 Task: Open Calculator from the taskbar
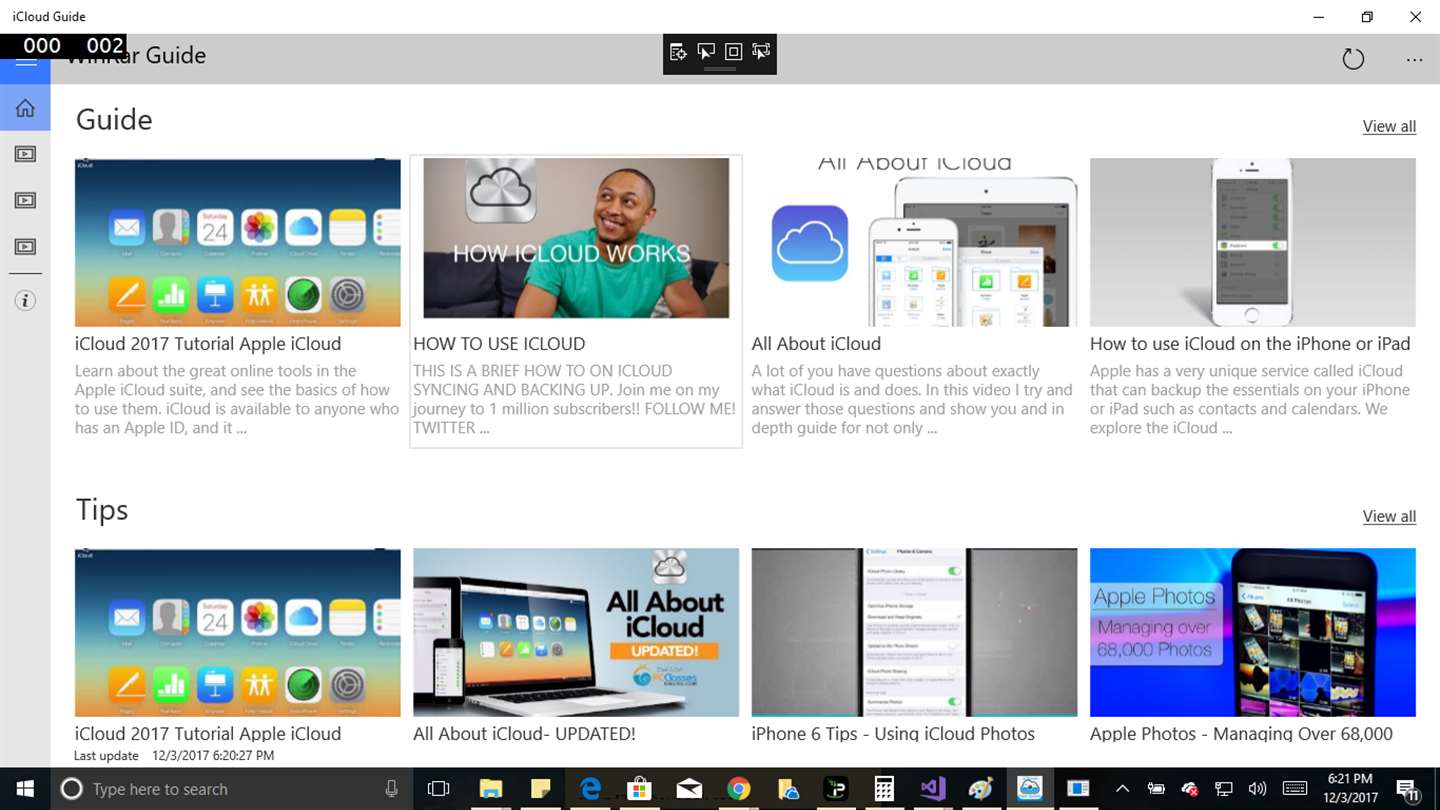(884, 789)
